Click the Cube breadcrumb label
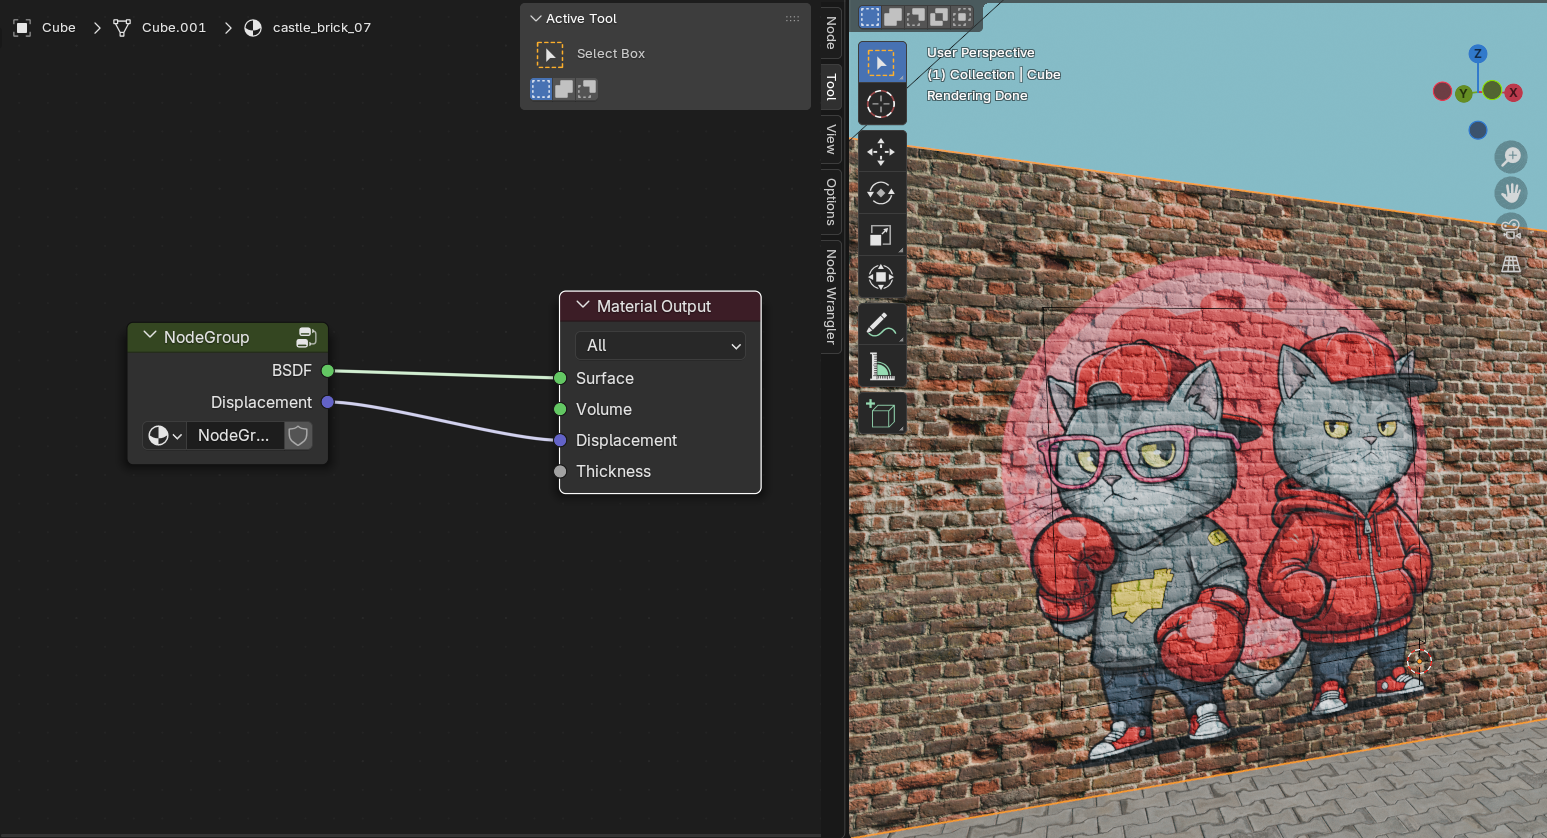1547x838 pixels. click(59, 28)
